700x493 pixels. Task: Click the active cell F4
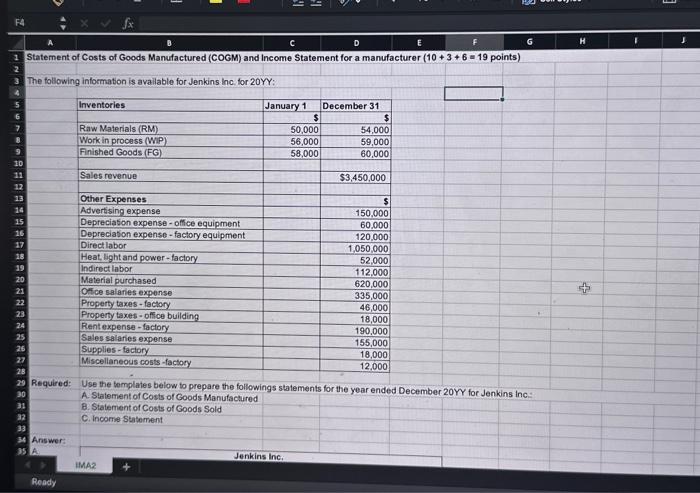pos(474,93)
